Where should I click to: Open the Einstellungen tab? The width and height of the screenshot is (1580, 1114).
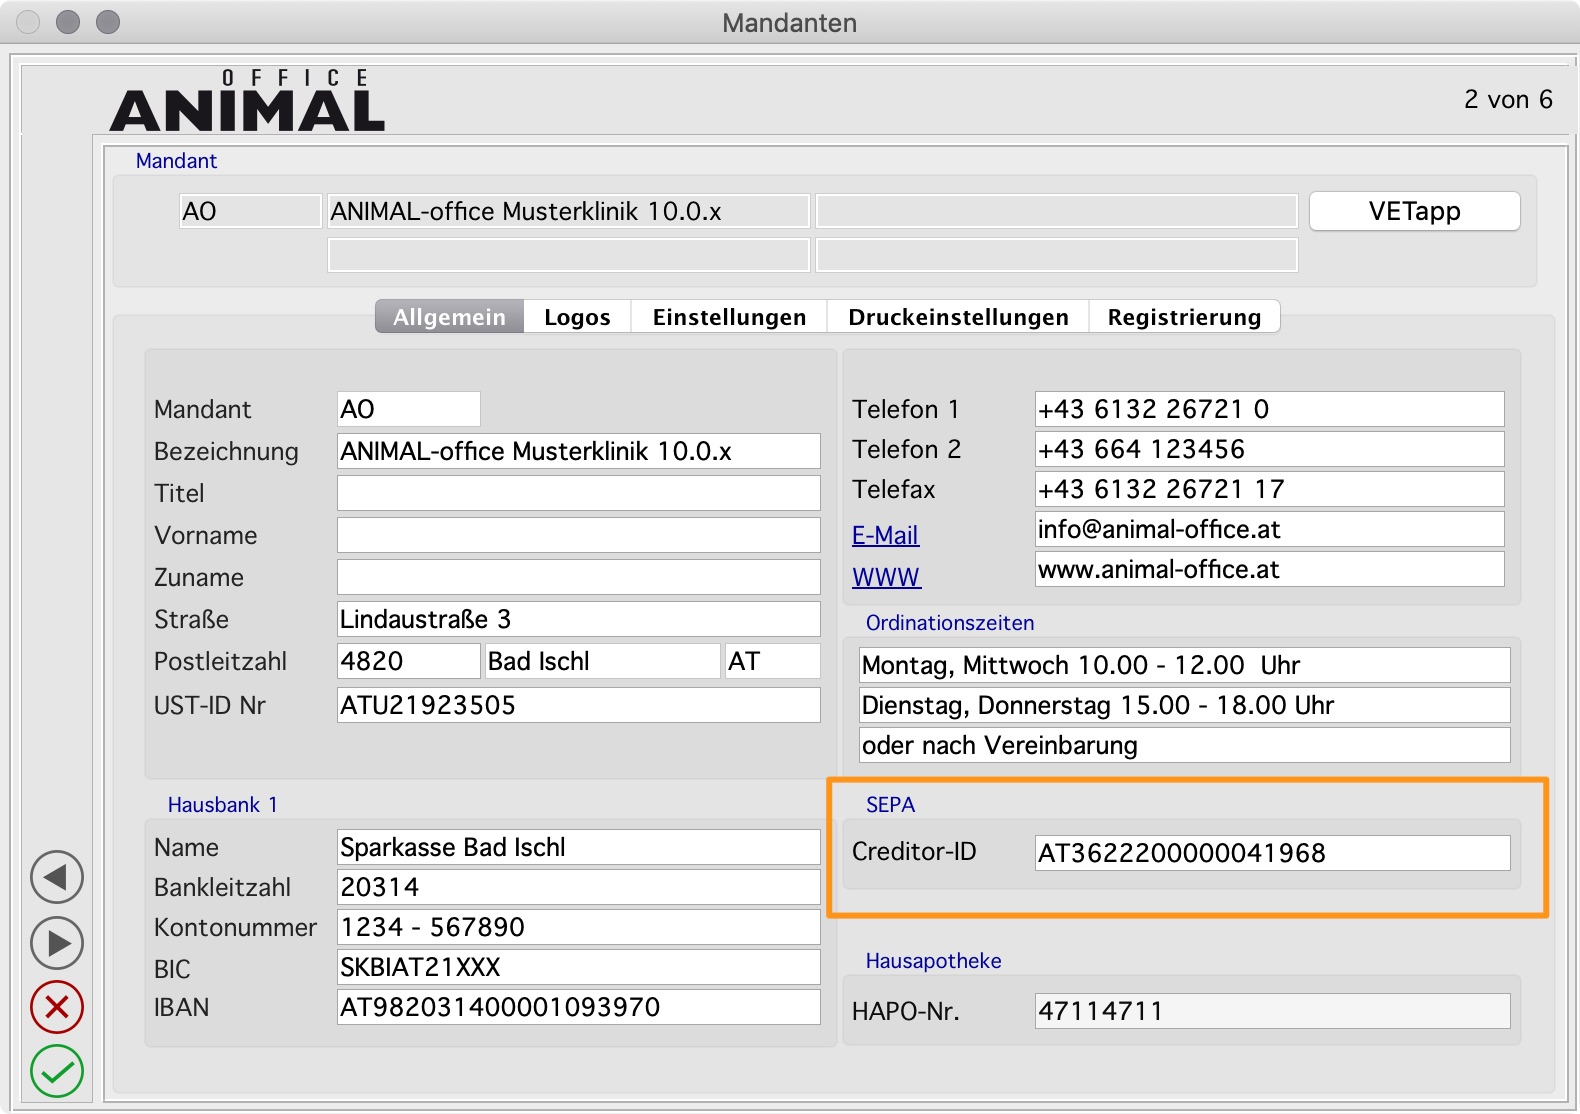729,317
